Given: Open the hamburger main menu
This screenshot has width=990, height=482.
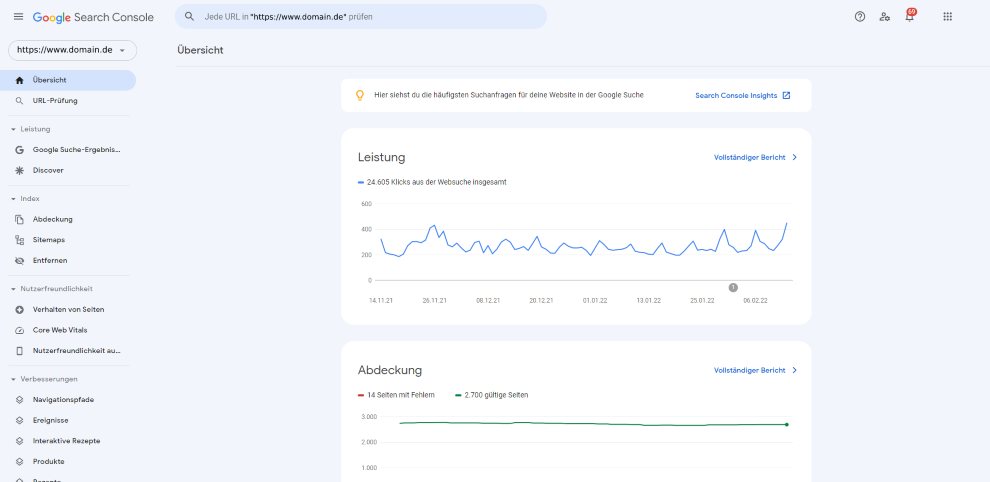Looking at the screenshot, I should (18, 17).
